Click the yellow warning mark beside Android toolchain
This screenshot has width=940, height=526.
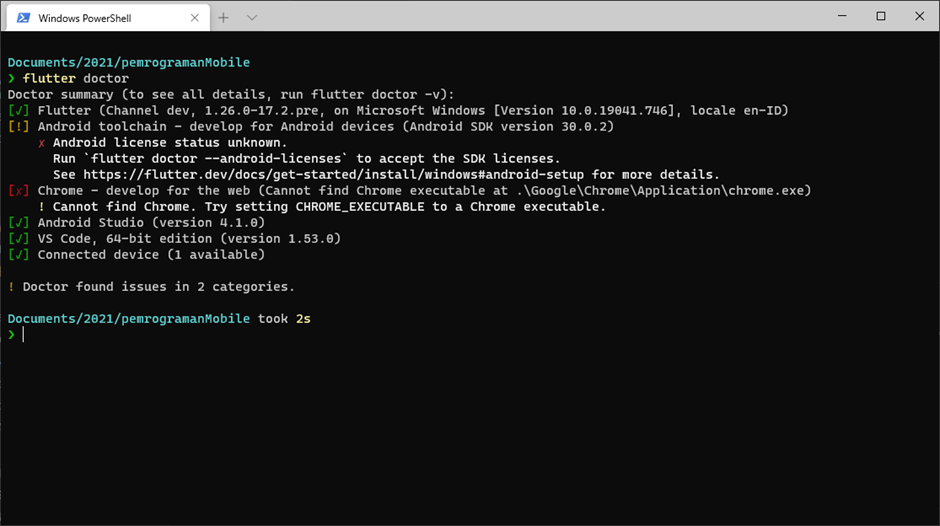pos(19,127)
